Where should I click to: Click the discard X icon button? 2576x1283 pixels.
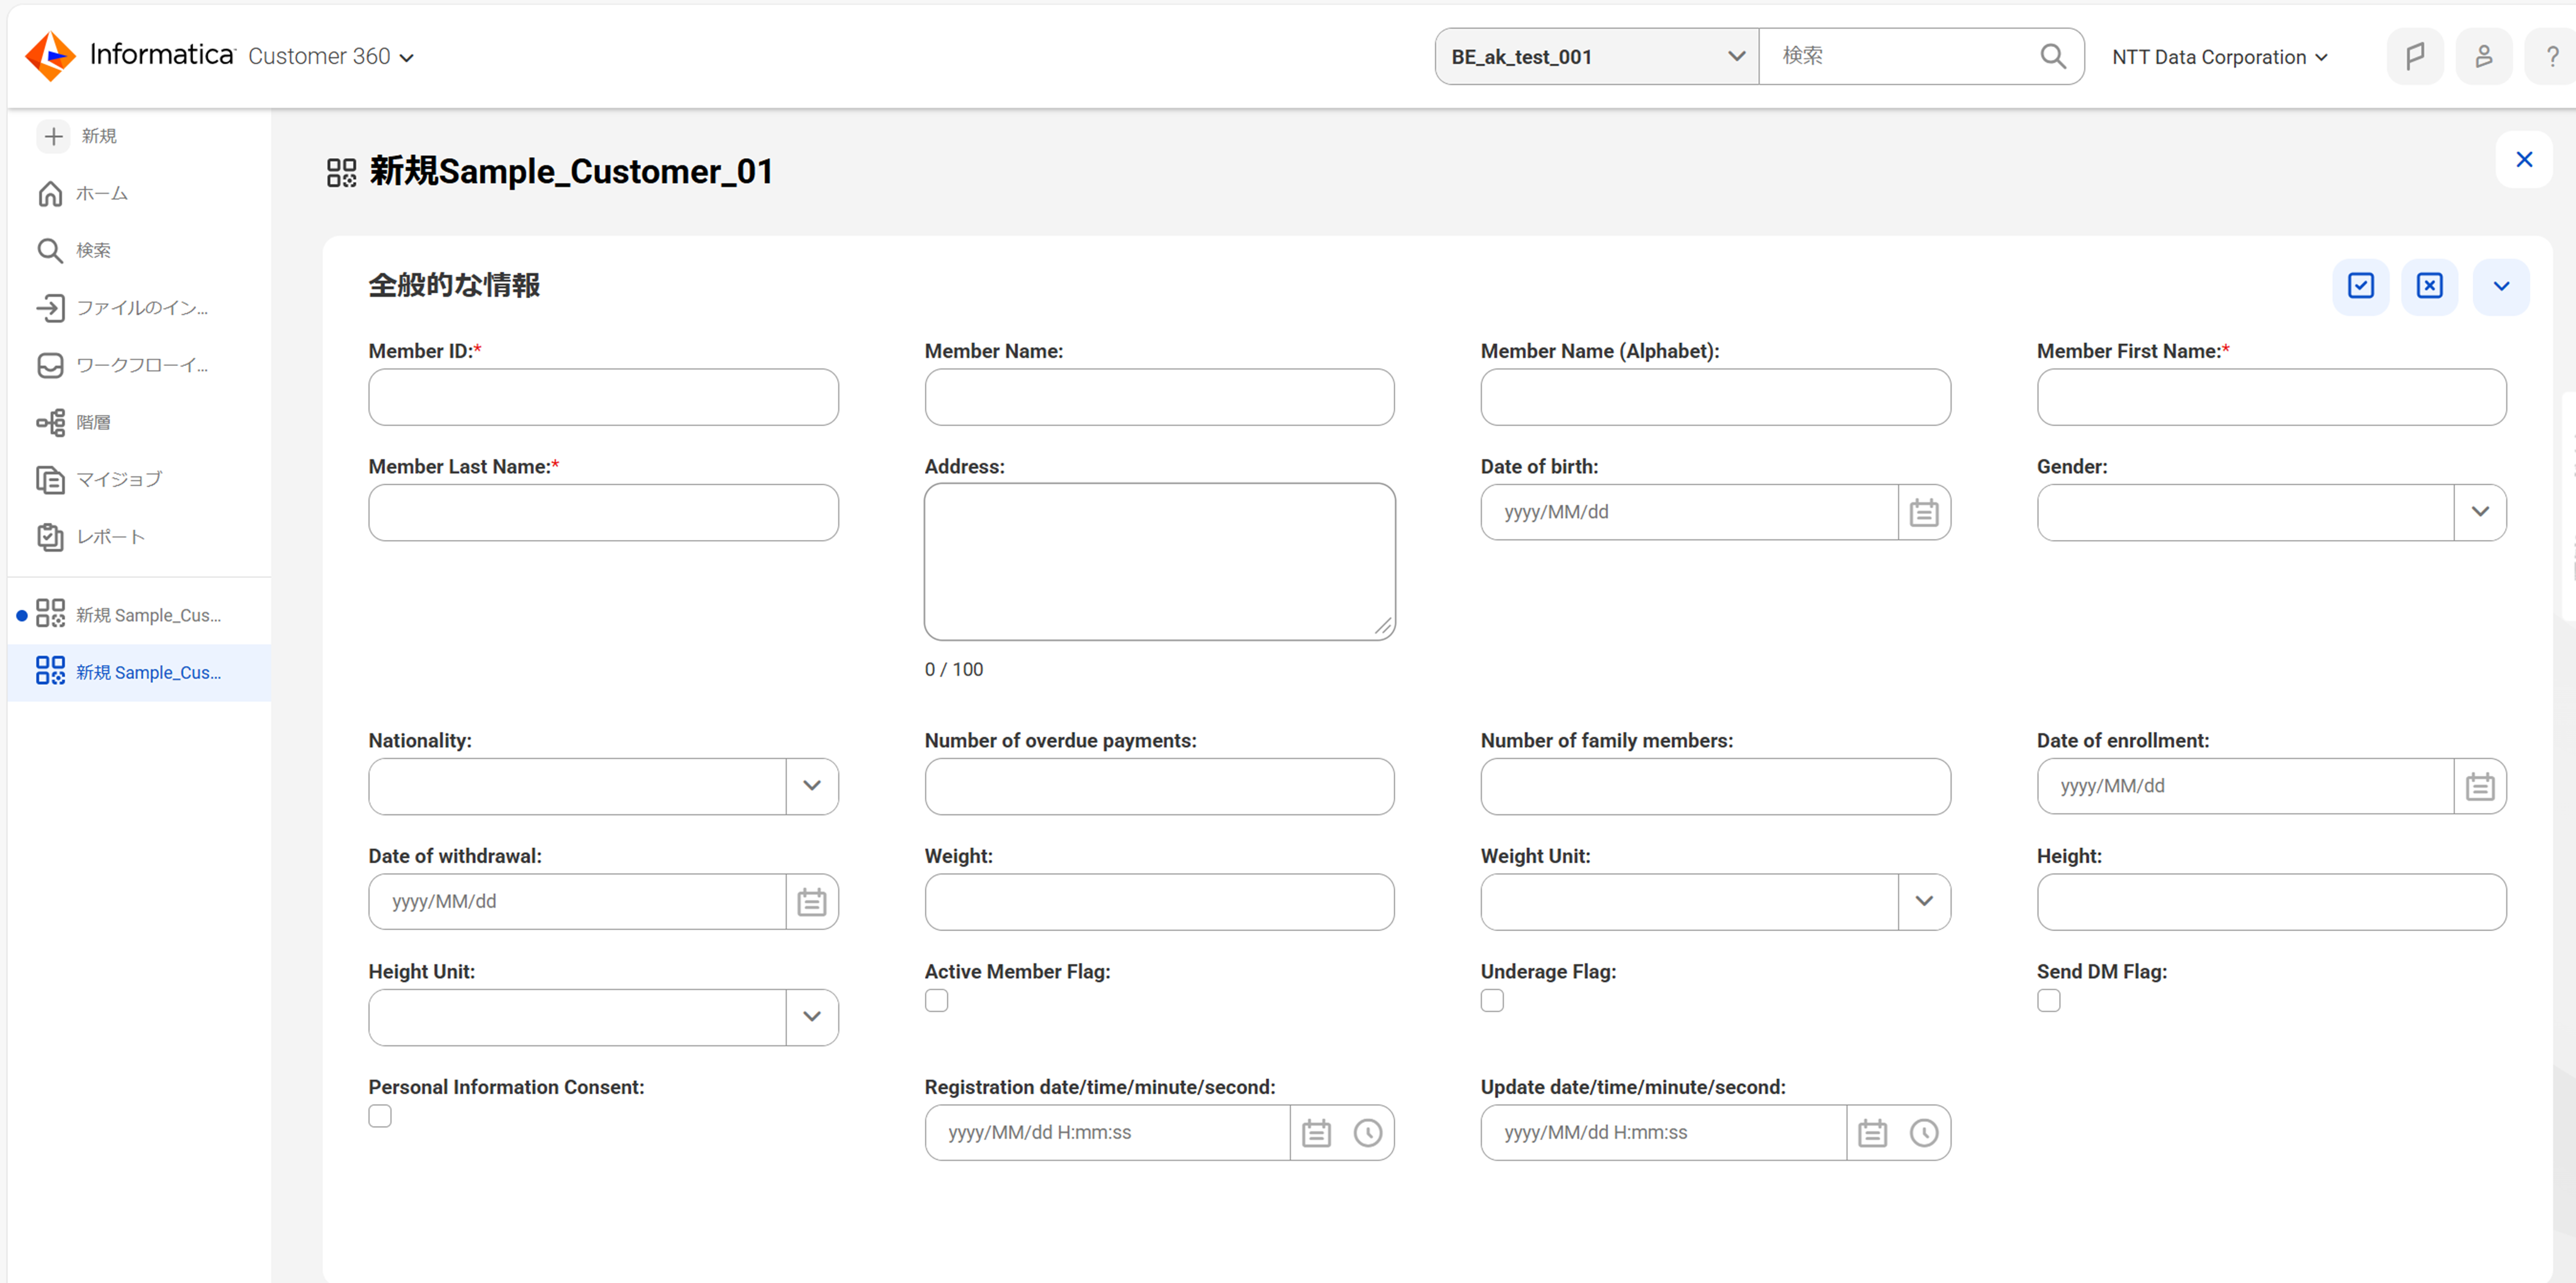coord(2429,286)
